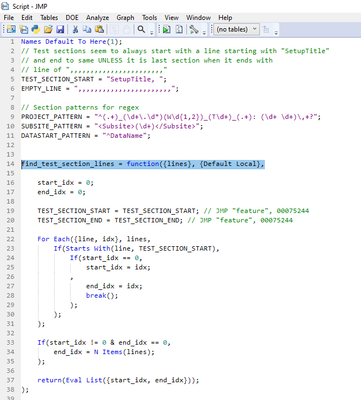This screenshot has height=400, width=361.
Task: Click the grayed-out icon after Paste
Action: pos(114,29)
